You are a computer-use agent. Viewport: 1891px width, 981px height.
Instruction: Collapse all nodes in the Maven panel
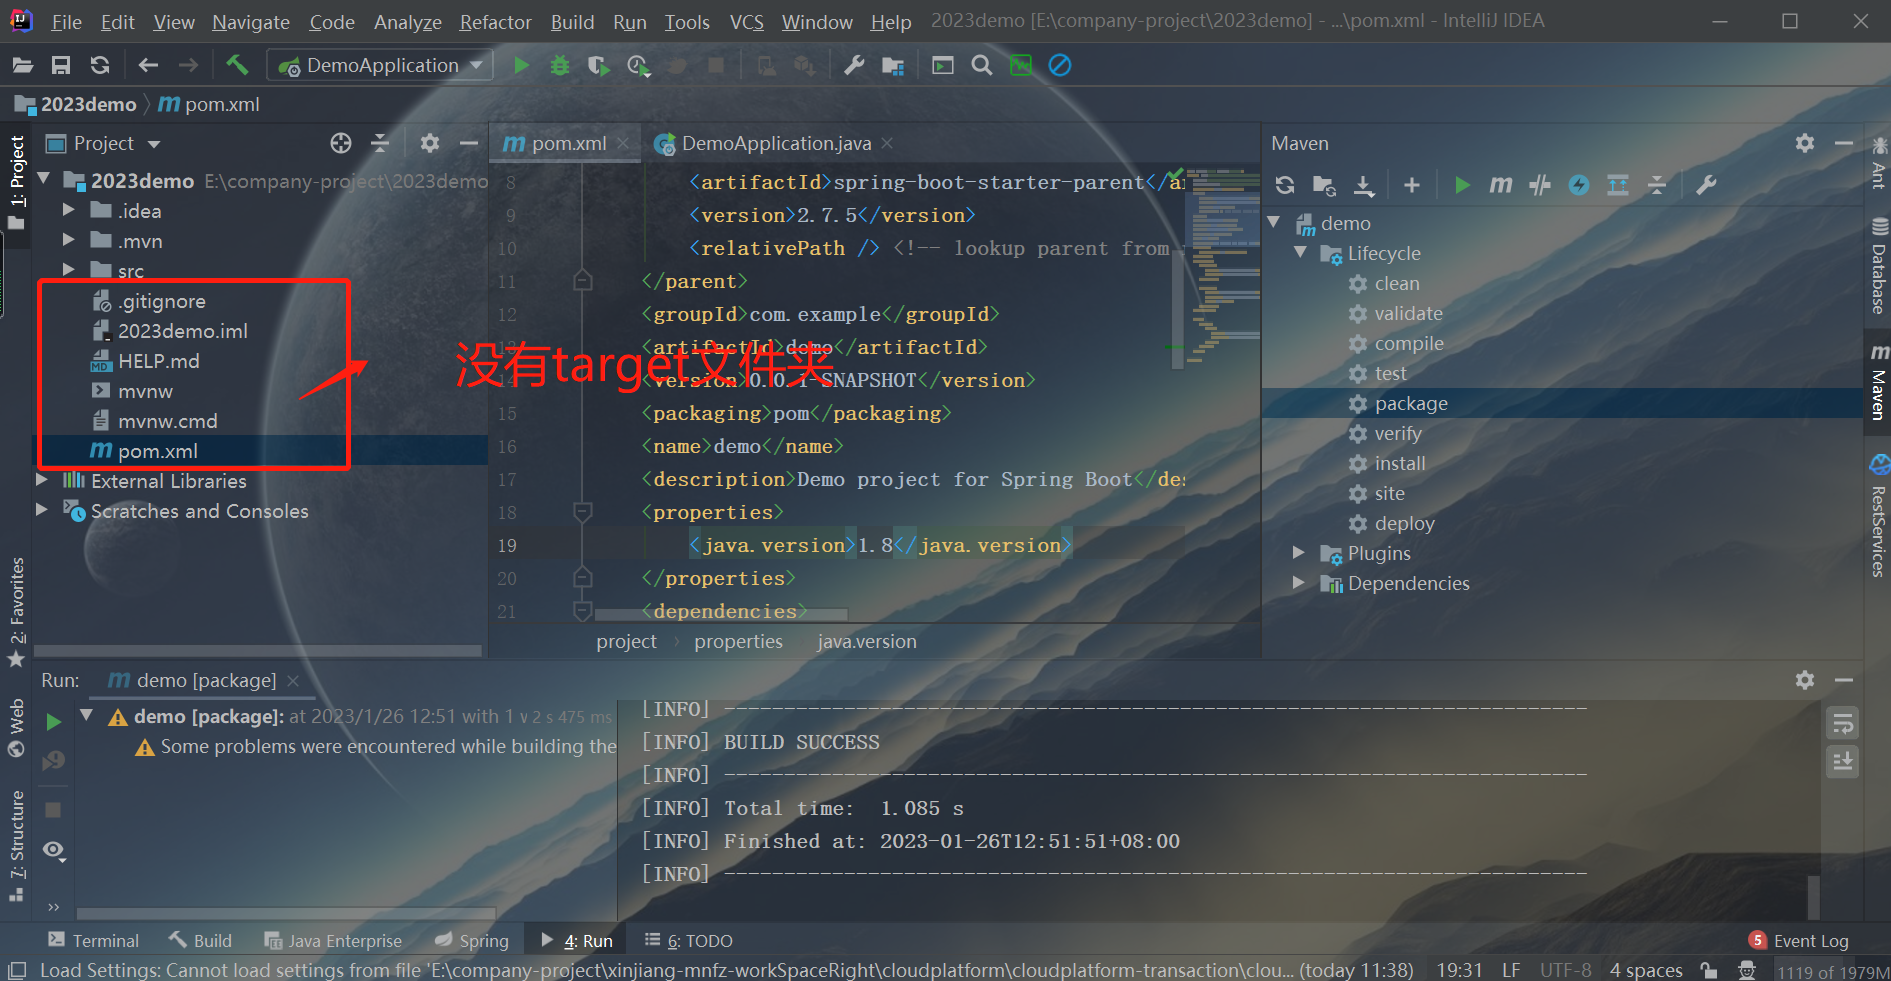[1657, 185]
